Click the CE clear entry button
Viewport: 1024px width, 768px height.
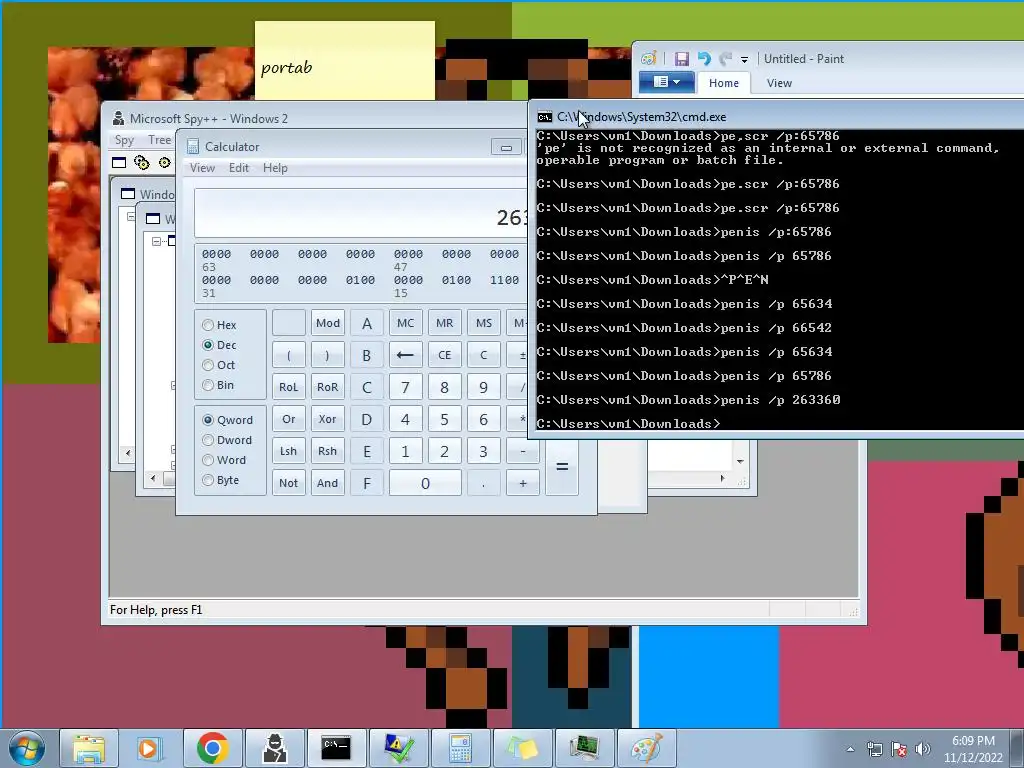pos(445,355)
